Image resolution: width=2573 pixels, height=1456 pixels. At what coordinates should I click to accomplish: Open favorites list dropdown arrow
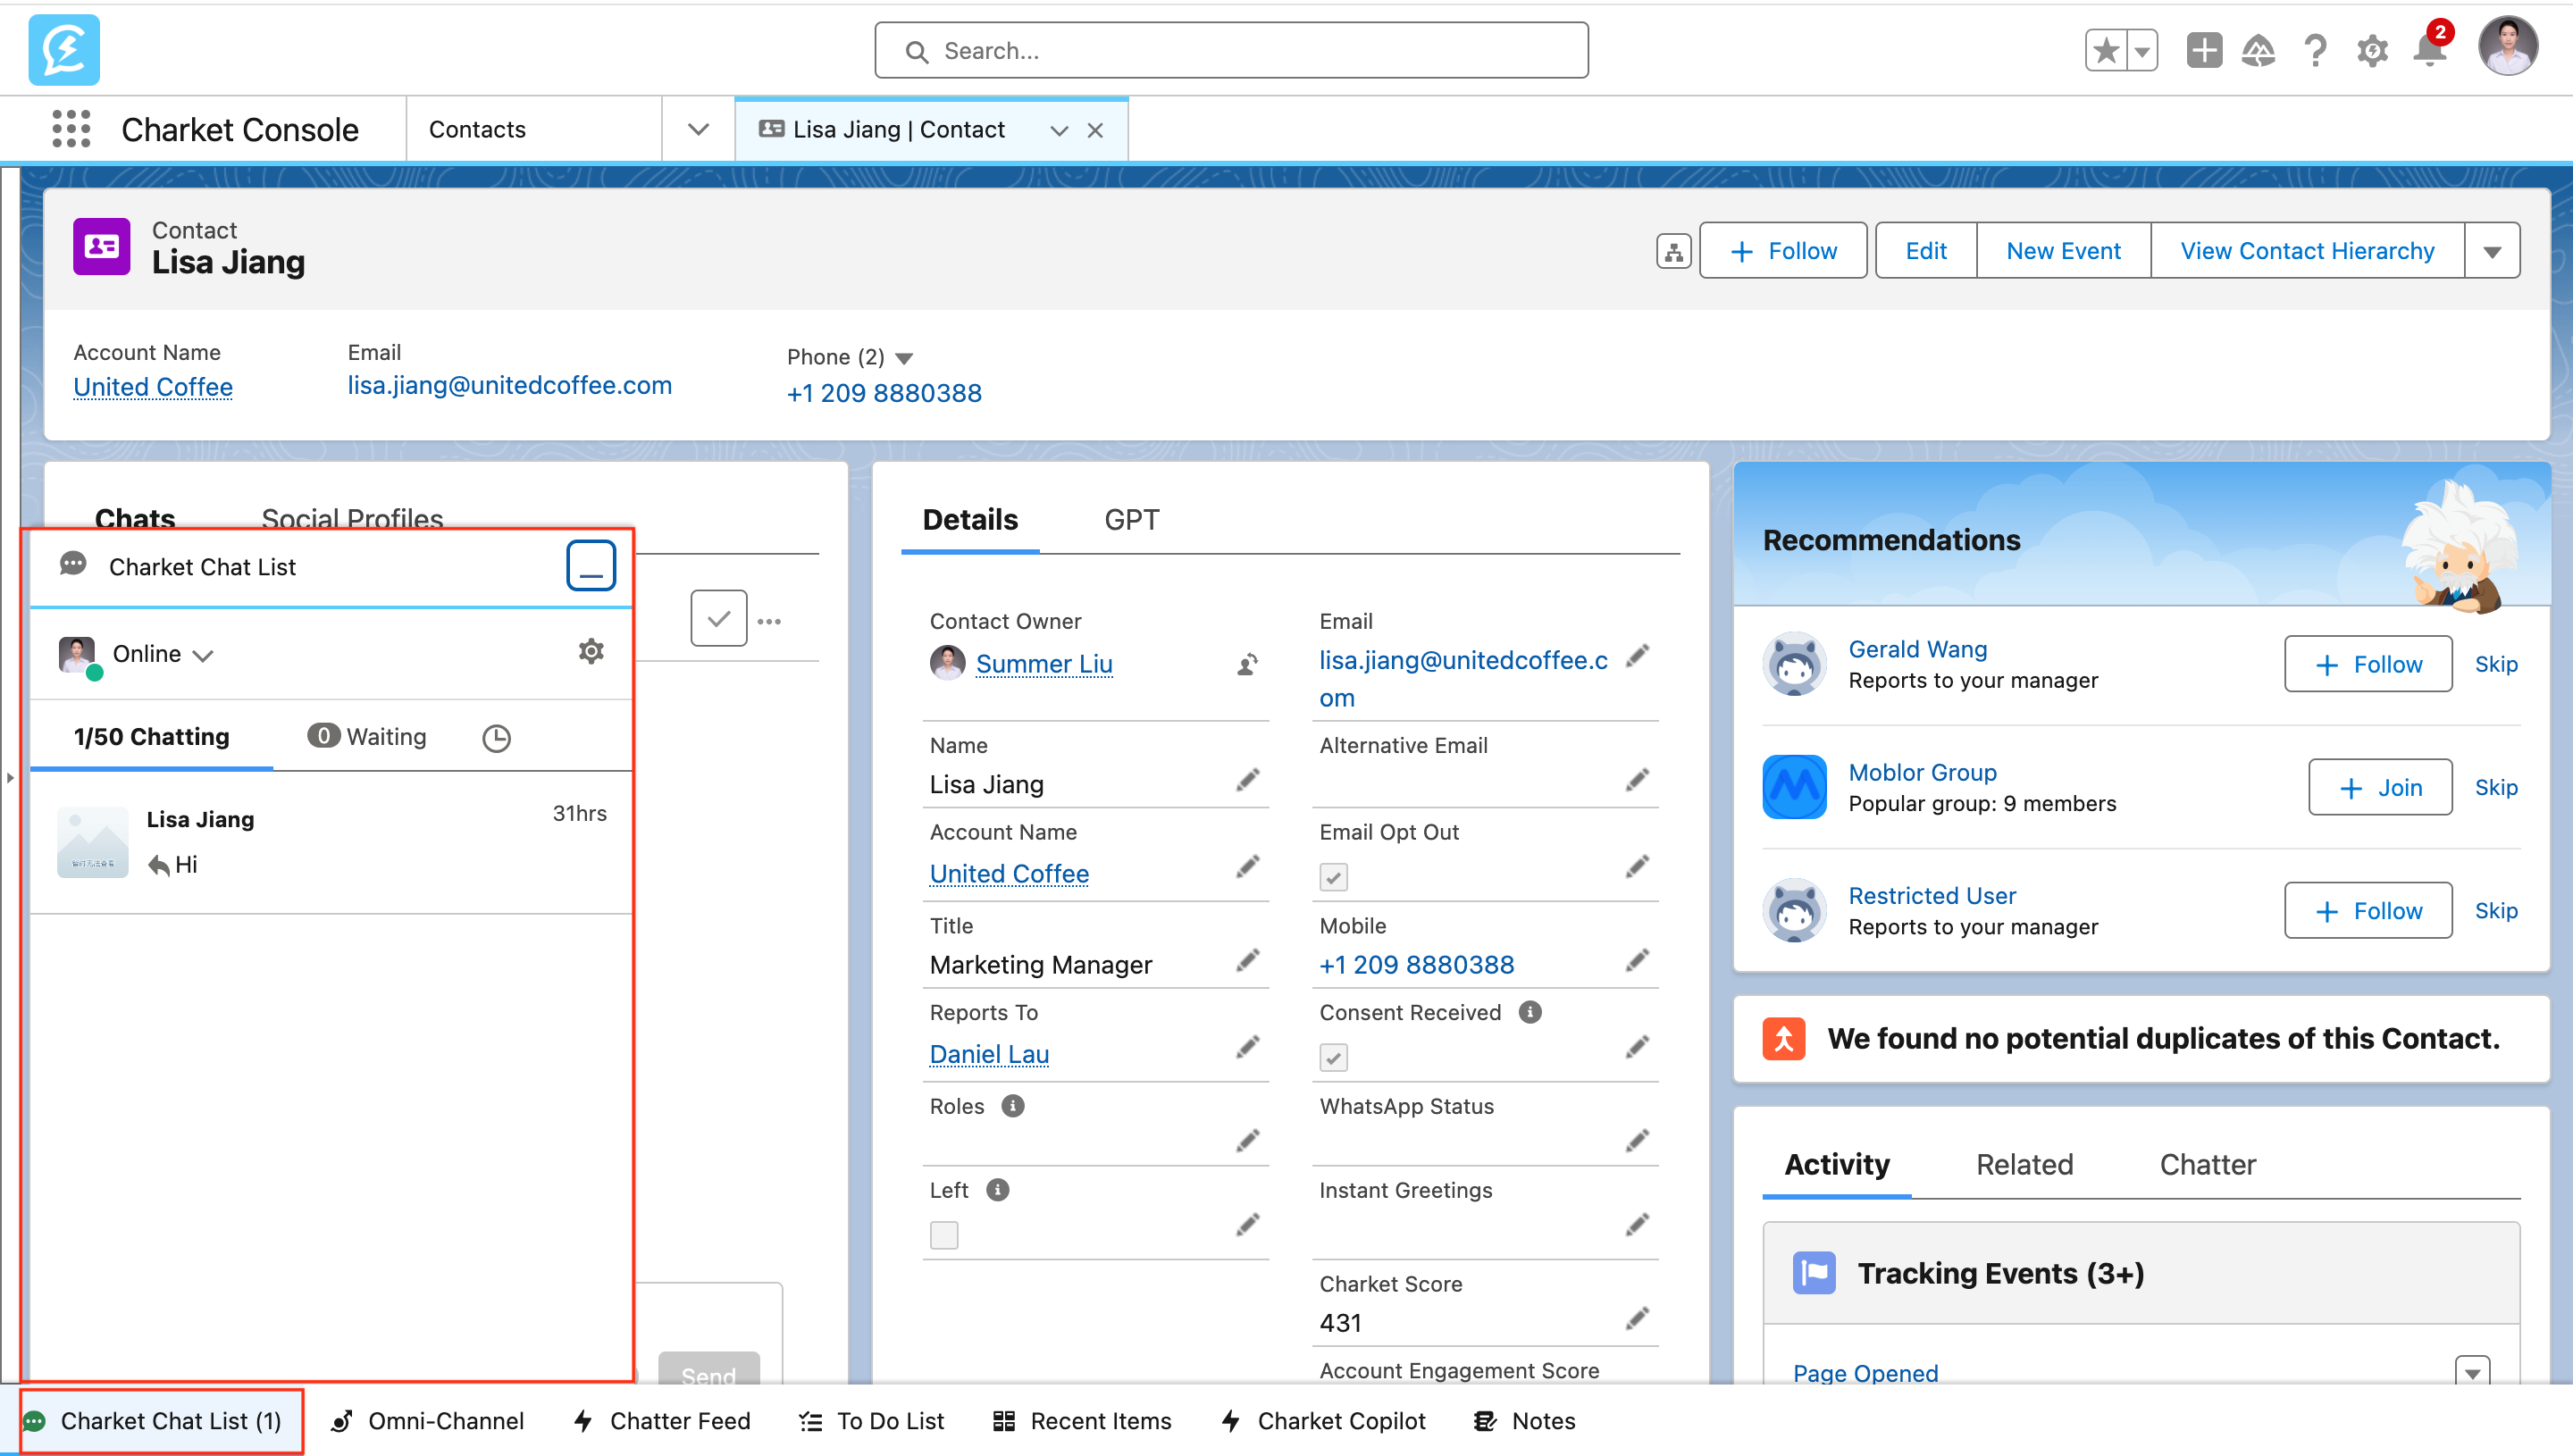coord(2142,50)
